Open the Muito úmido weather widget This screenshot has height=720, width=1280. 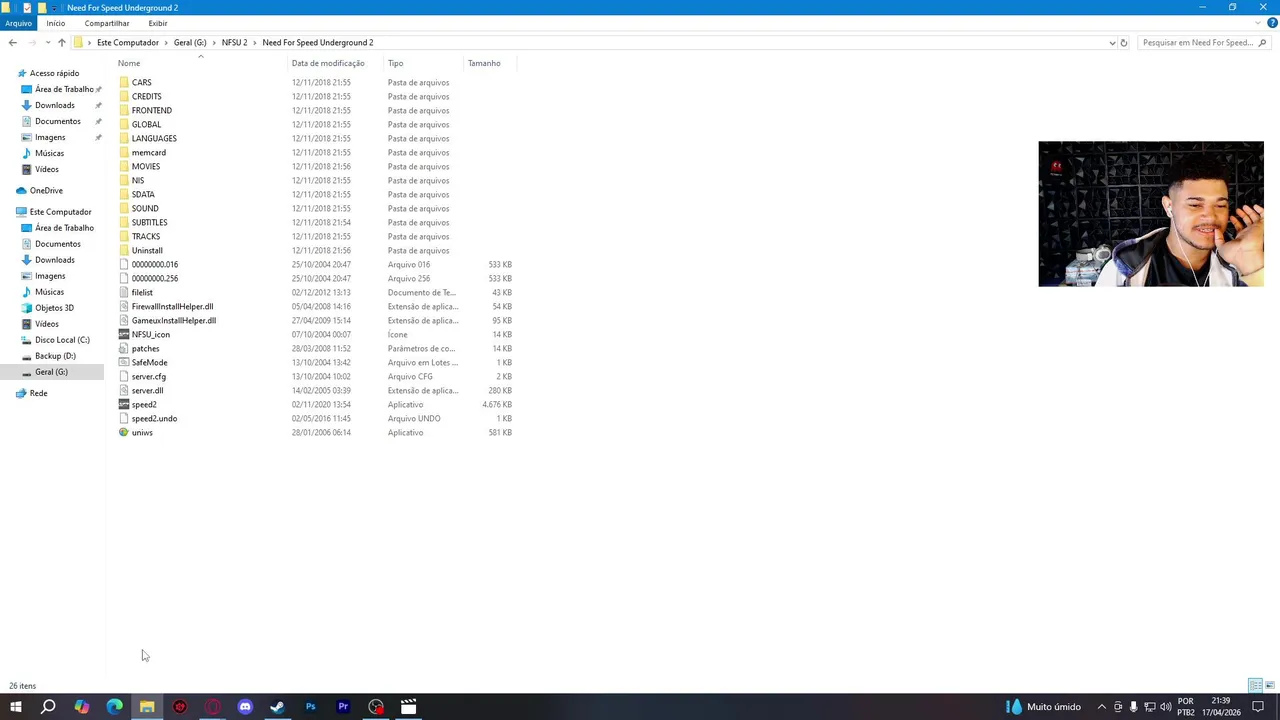[1044, 707]
